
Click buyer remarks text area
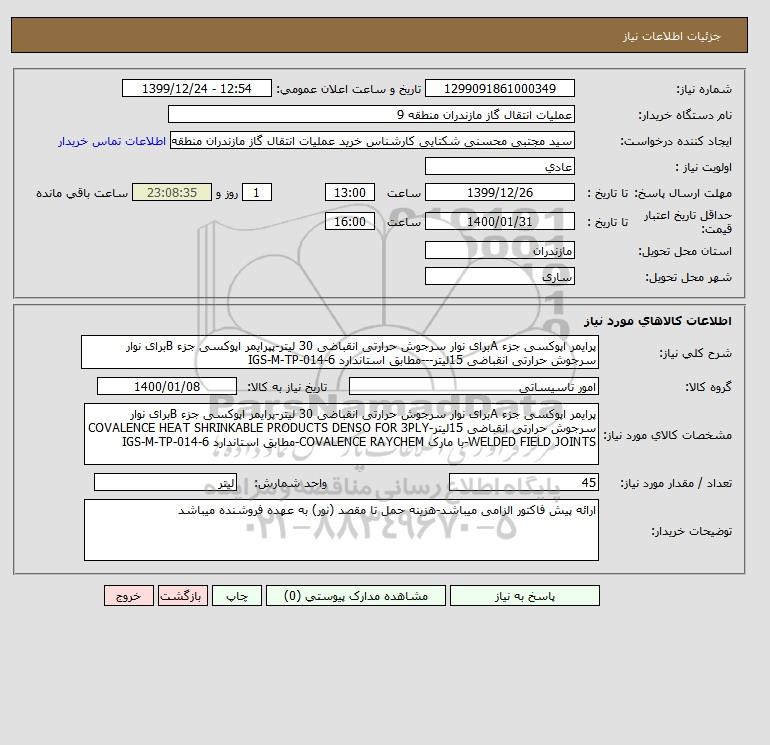(x=341, y=530)
